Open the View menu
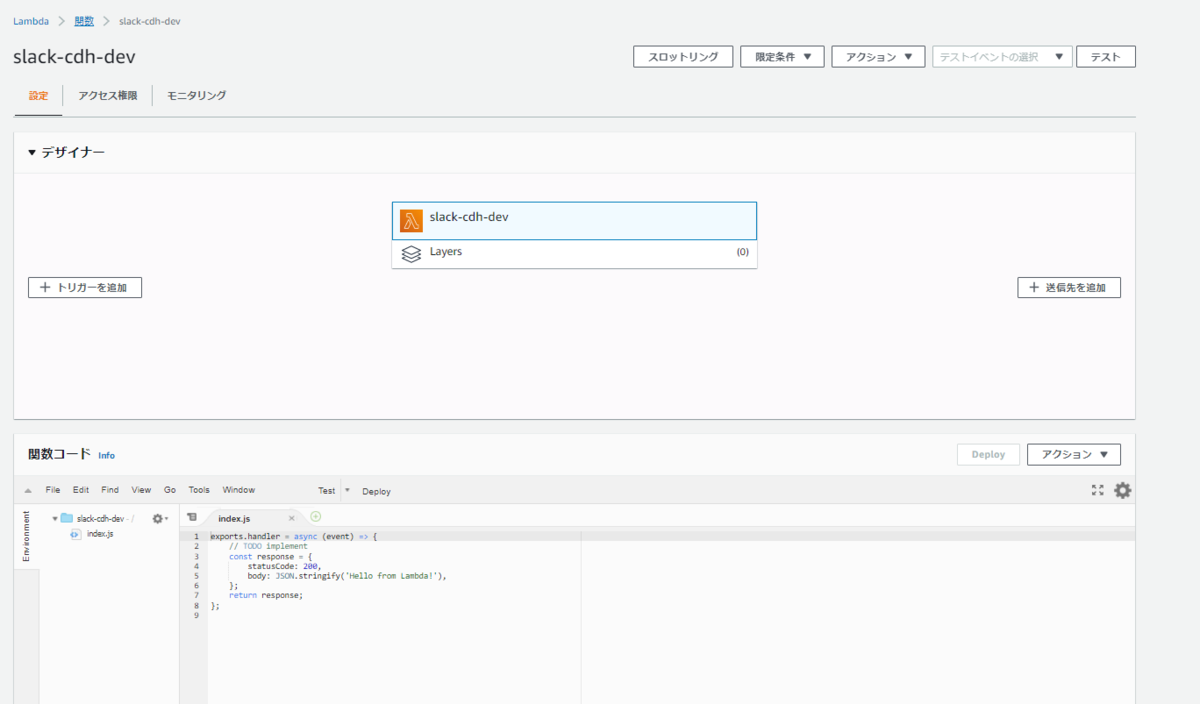1200x704 pixels. 141,490
